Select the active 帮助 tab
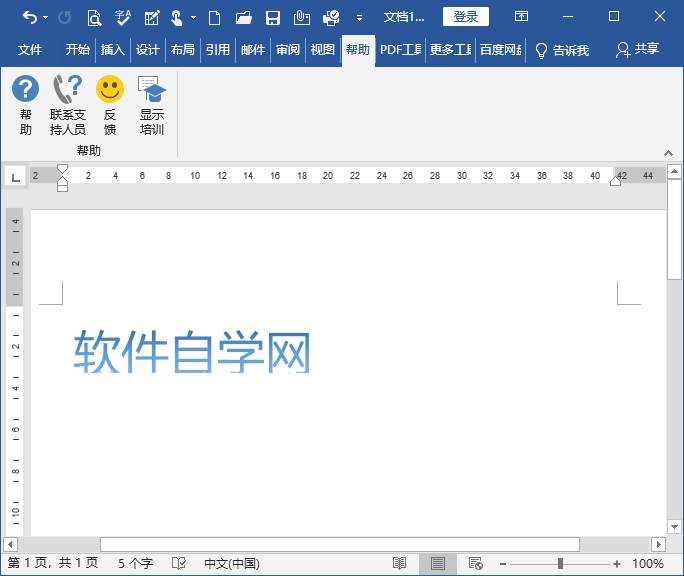Screen dimensions: 684x576 358,50
